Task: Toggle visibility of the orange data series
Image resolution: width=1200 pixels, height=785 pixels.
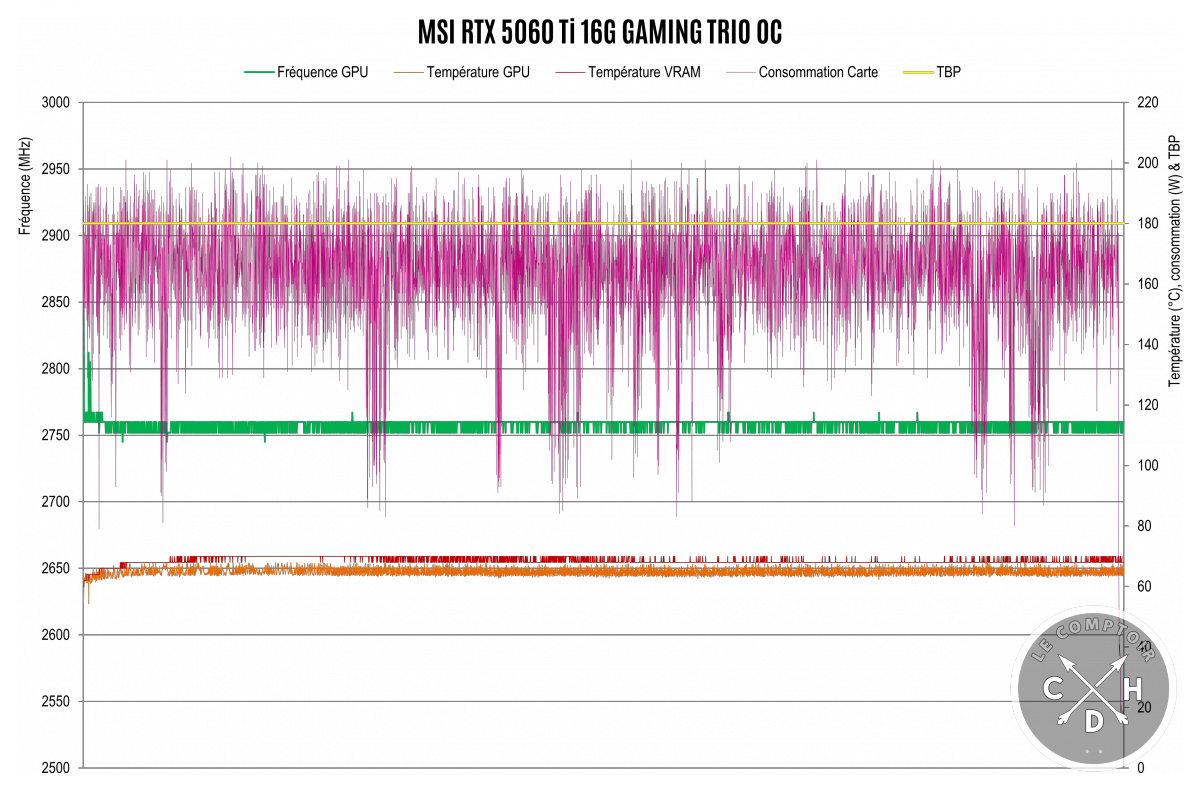Action: click(409, 72)
